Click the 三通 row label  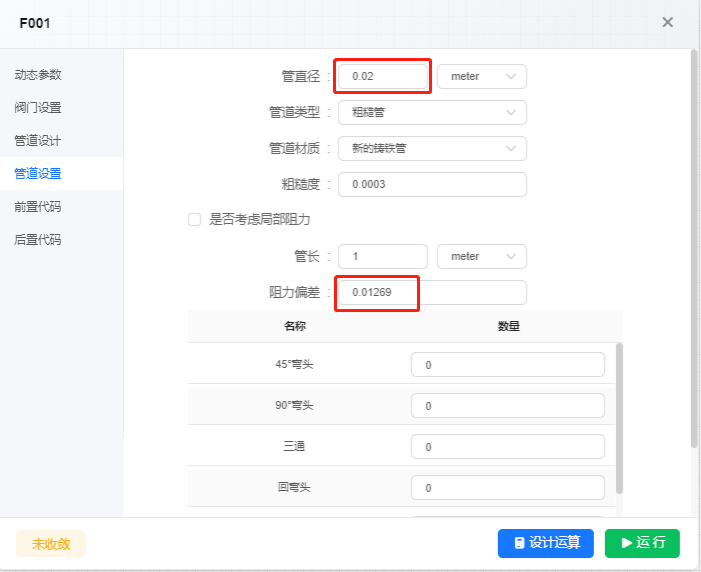tap(294, 446)
